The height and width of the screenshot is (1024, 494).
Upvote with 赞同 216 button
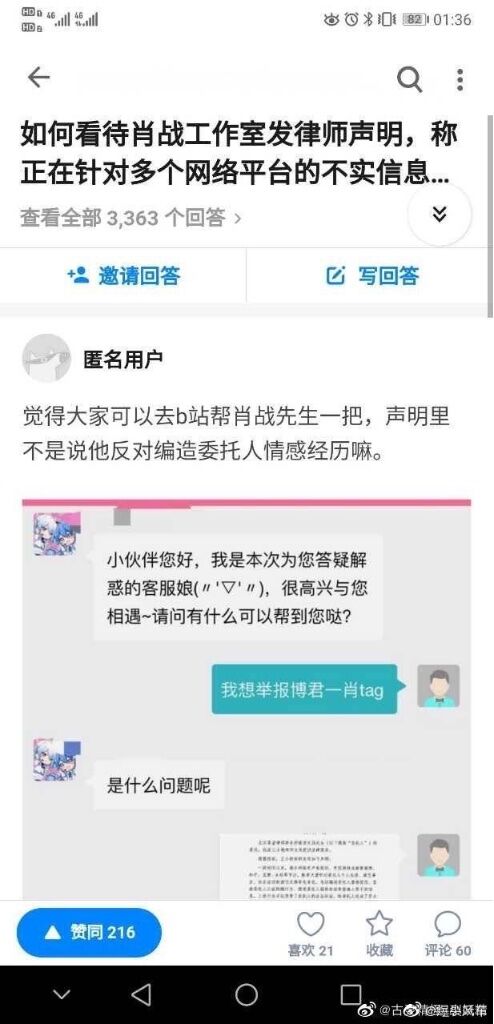(x=89, y=933)
